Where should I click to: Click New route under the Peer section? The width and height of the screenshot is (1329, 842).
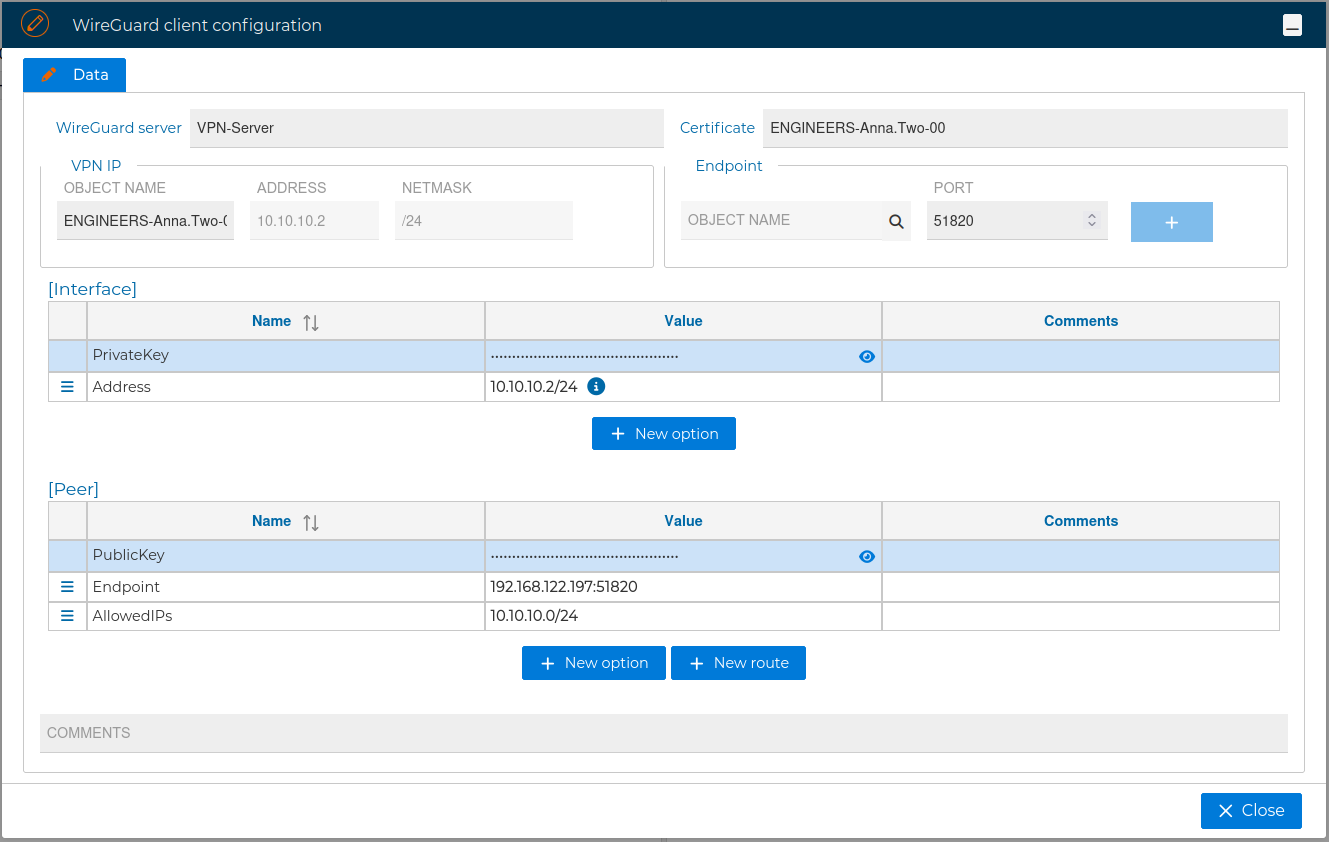(x=738, y=662)
